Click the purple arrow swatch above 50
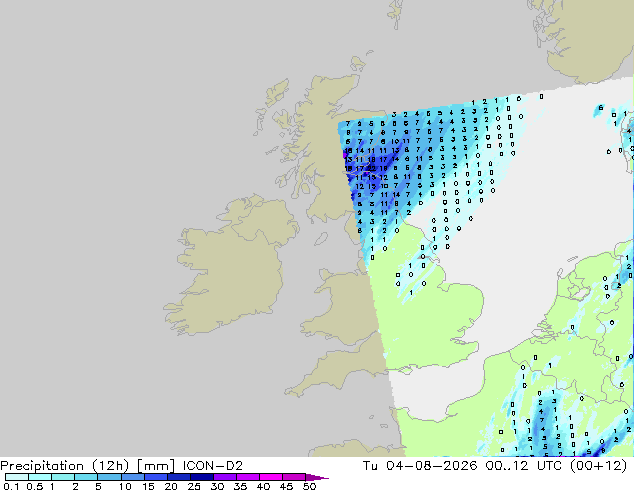This screenshot has height=490, width=634. (317, 477)
